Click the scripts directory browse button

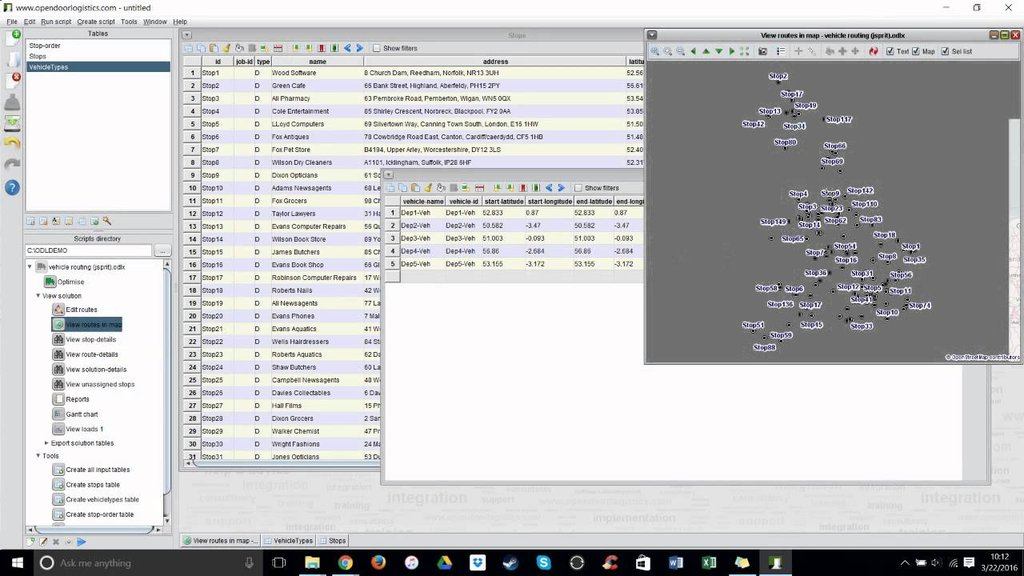coord(162,251)
